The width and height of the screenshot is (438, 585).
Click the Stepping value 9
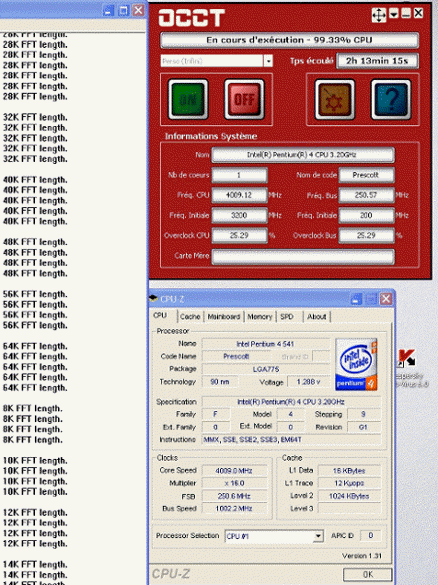[x=364, y=414]
